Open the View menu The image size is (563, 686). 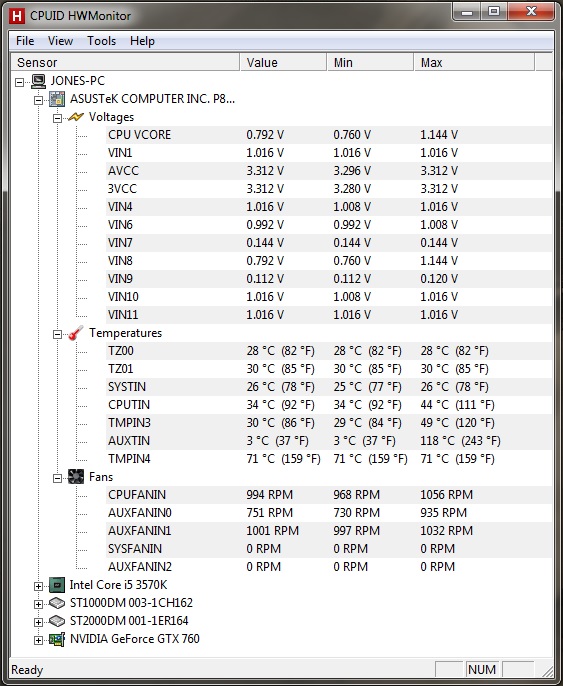(x=60, y=41)
